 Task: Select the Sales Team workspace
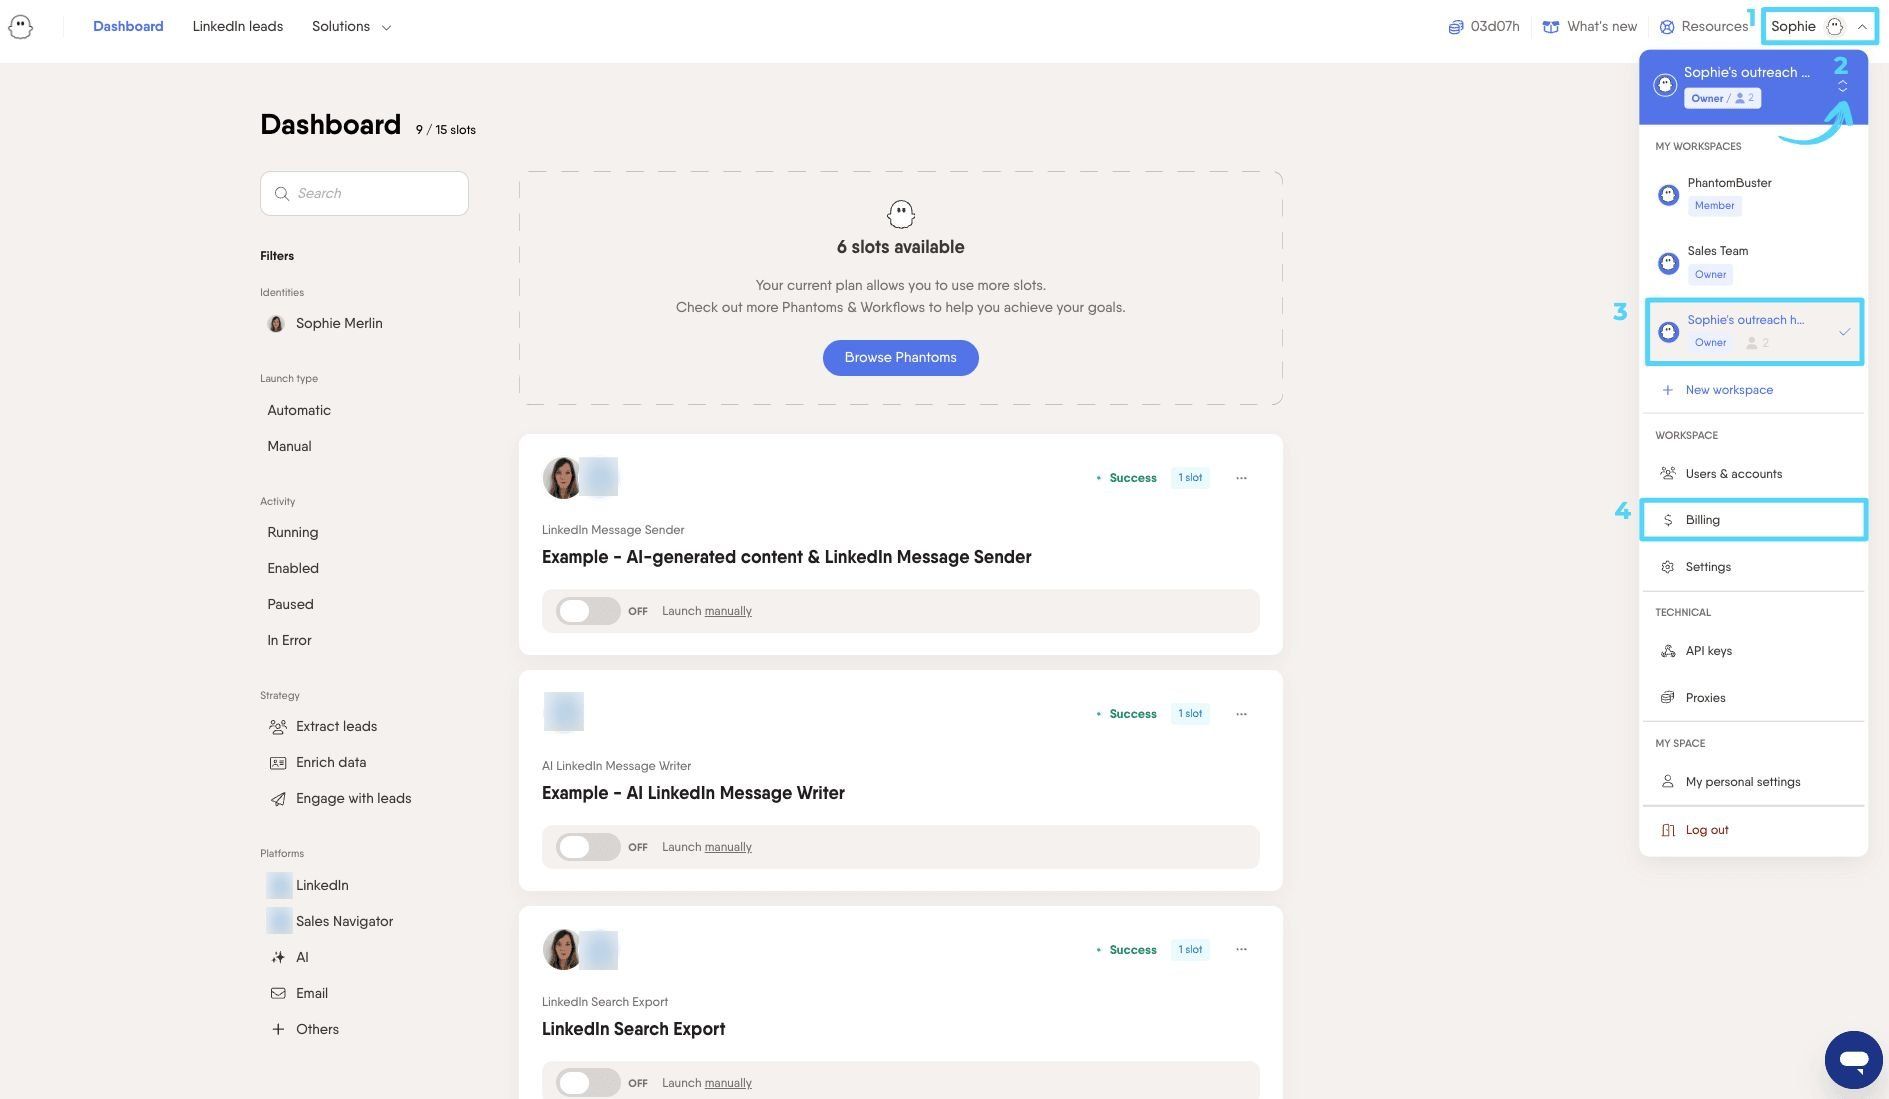coord(1753,263)
